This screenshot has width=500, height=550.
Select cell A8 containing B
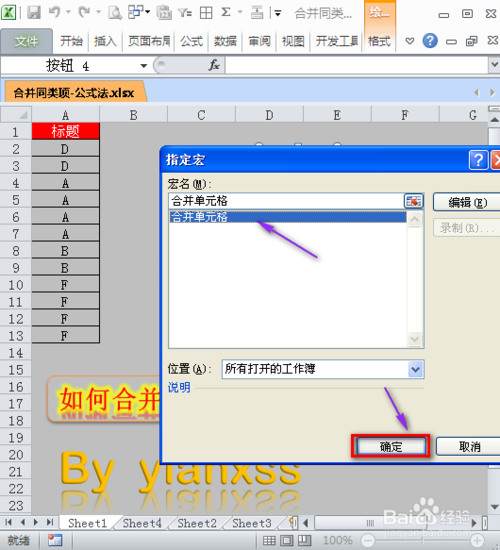pos(66,251)
